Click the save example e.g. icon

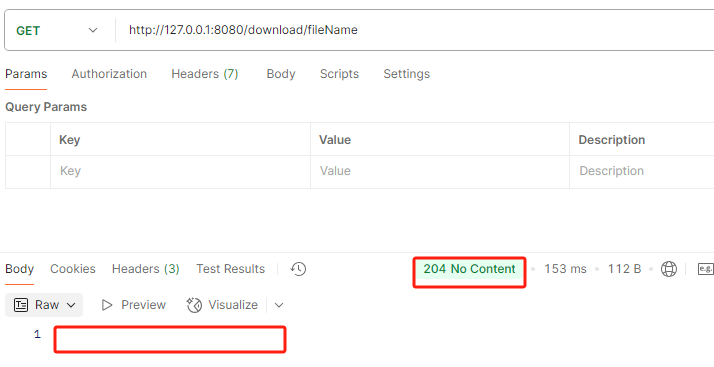[705, 269]
